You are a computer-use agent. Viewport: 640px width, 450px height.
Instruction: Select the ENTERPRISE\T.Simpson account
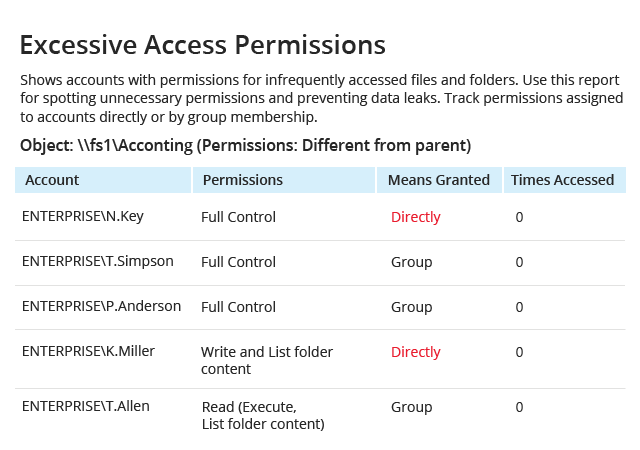(x=98, y=261)
